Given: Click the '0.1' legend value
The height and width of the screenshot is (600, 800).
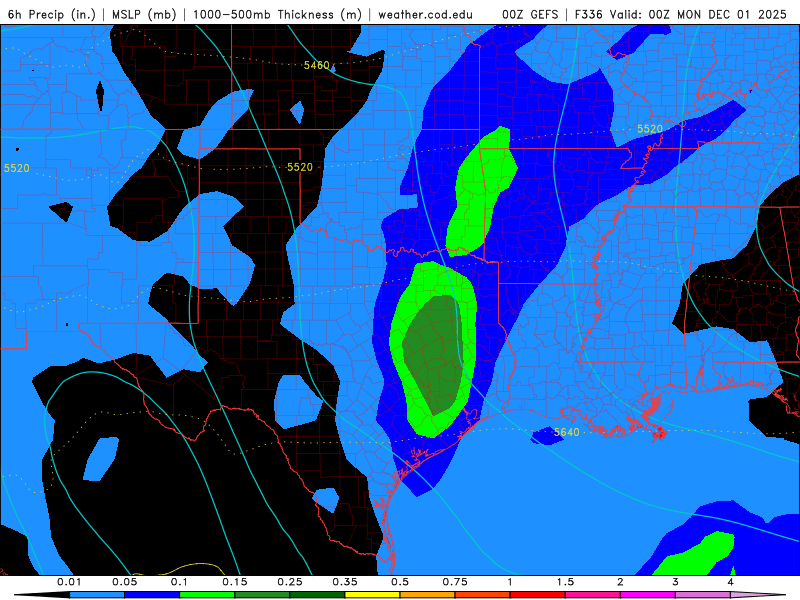Looking at the screenshot, I should 179,582.
